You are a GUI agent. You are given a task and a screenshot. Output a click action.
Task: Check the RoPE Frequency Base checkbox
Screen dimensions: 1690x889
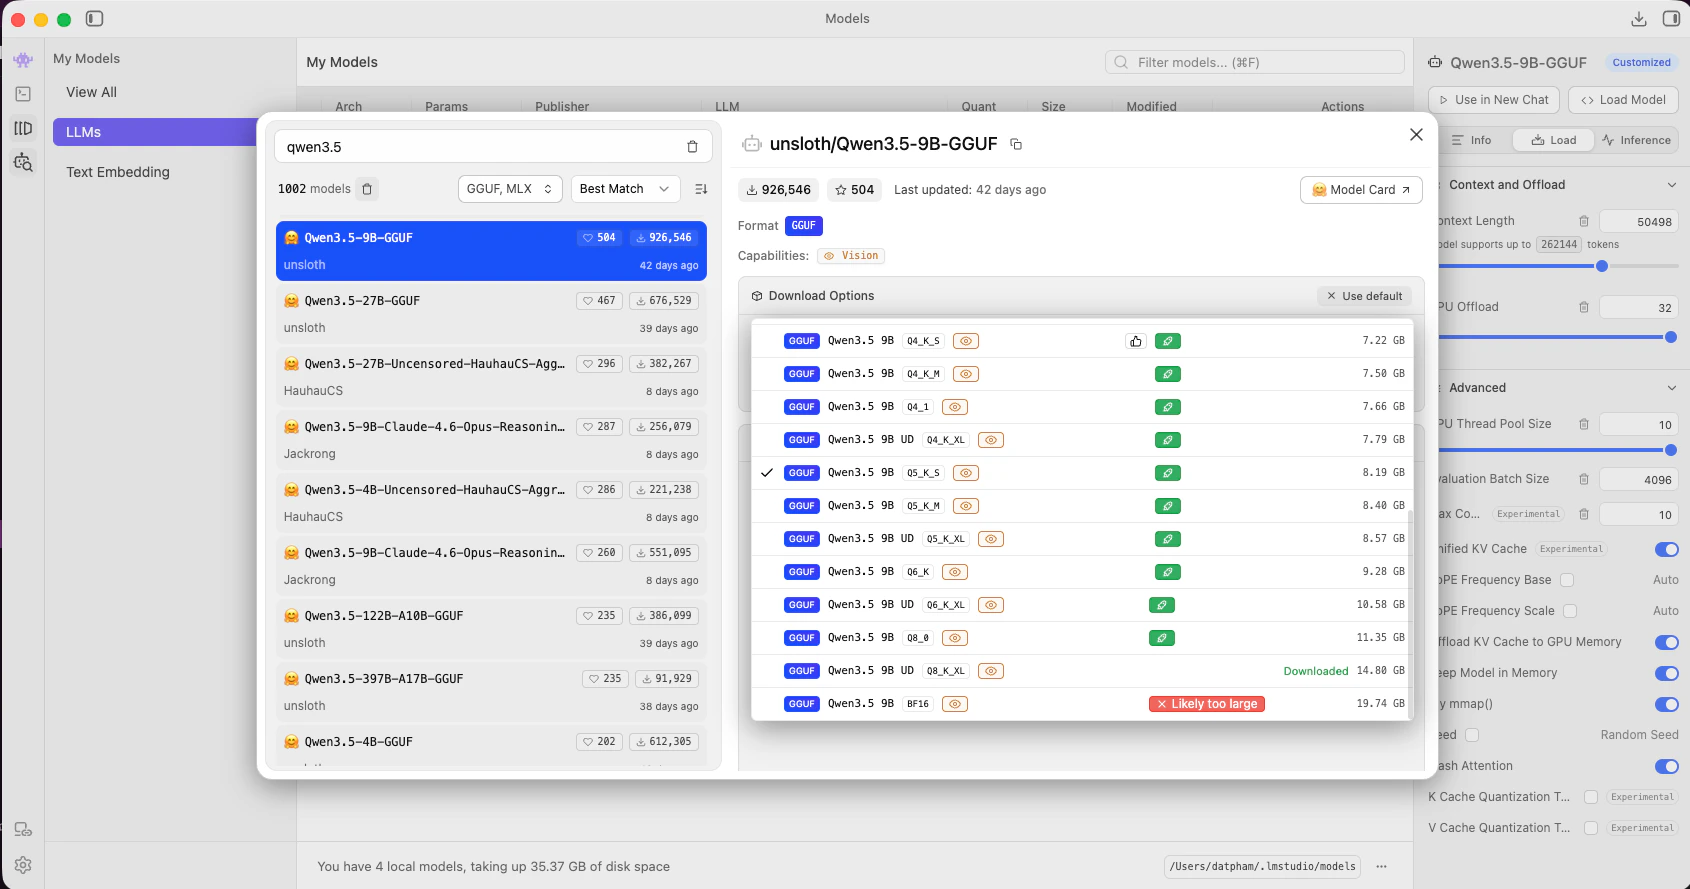point(1567,580)
